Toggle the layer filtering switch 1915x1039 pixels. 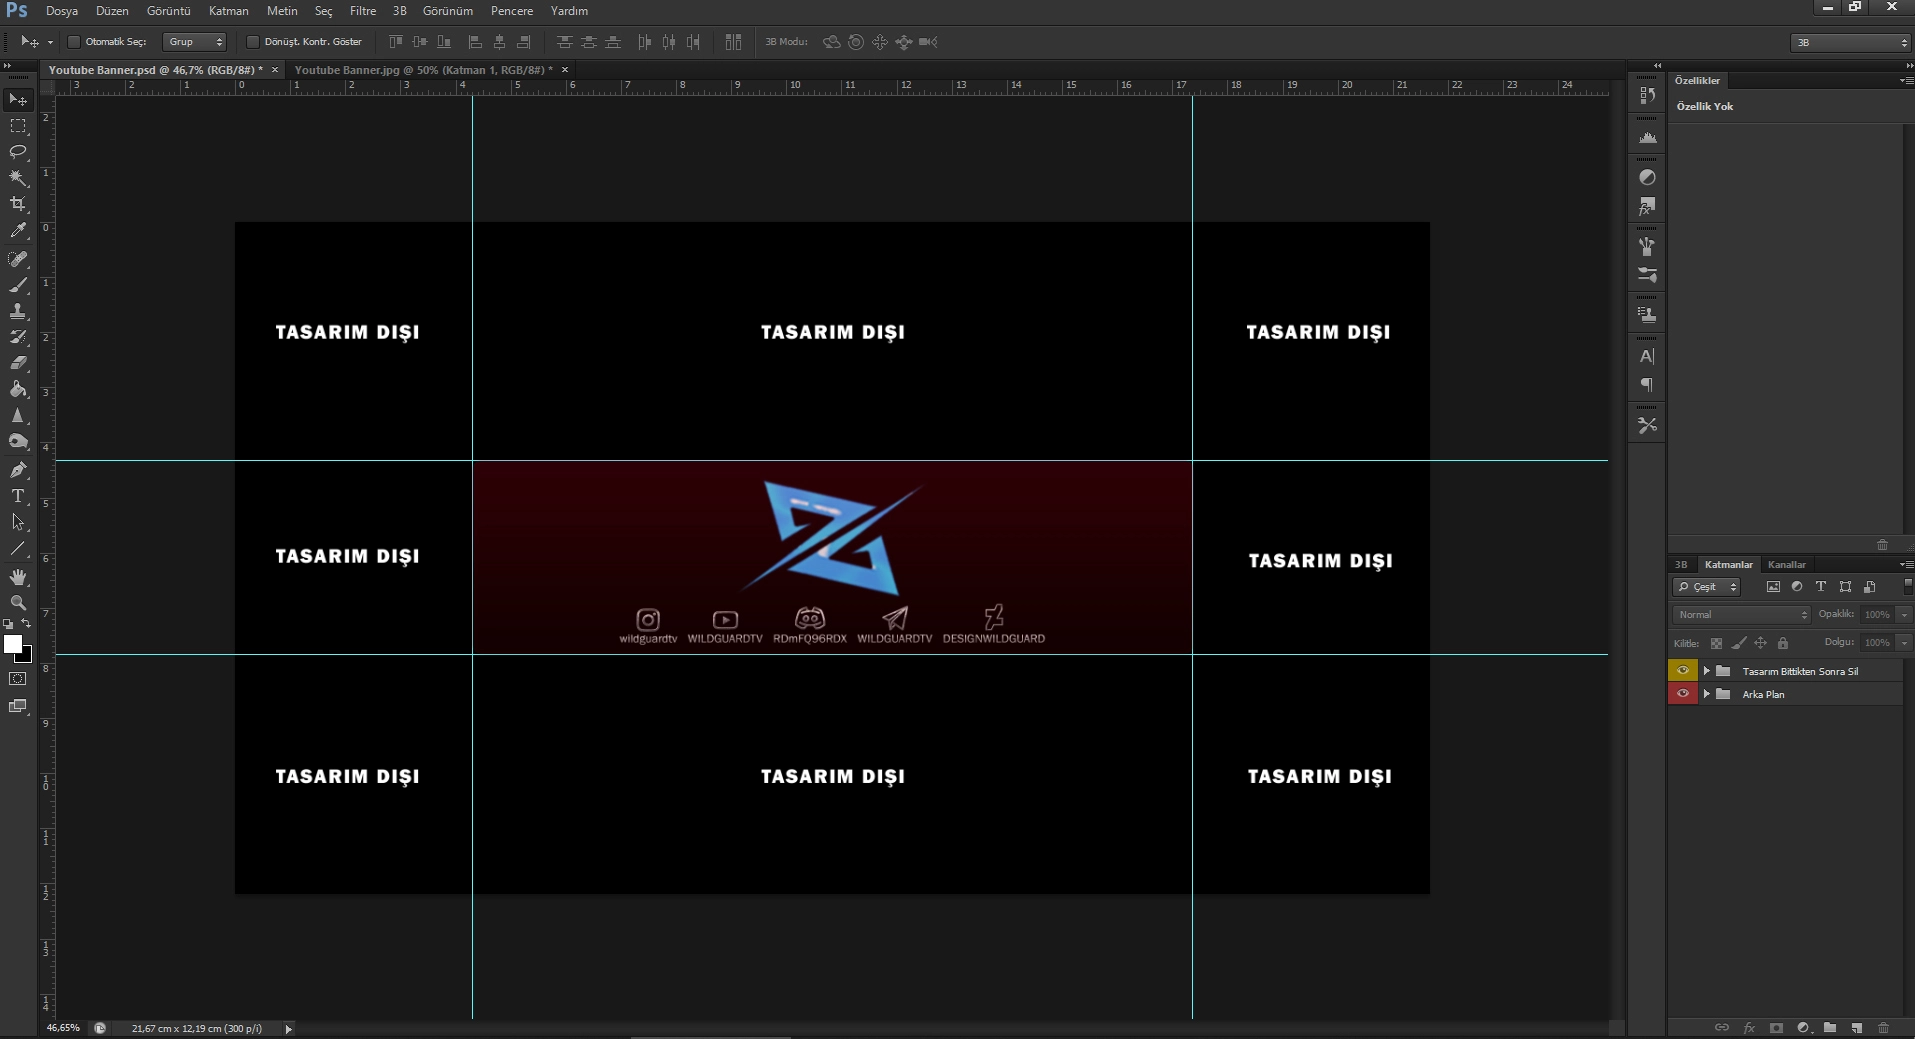(1908, 585)
